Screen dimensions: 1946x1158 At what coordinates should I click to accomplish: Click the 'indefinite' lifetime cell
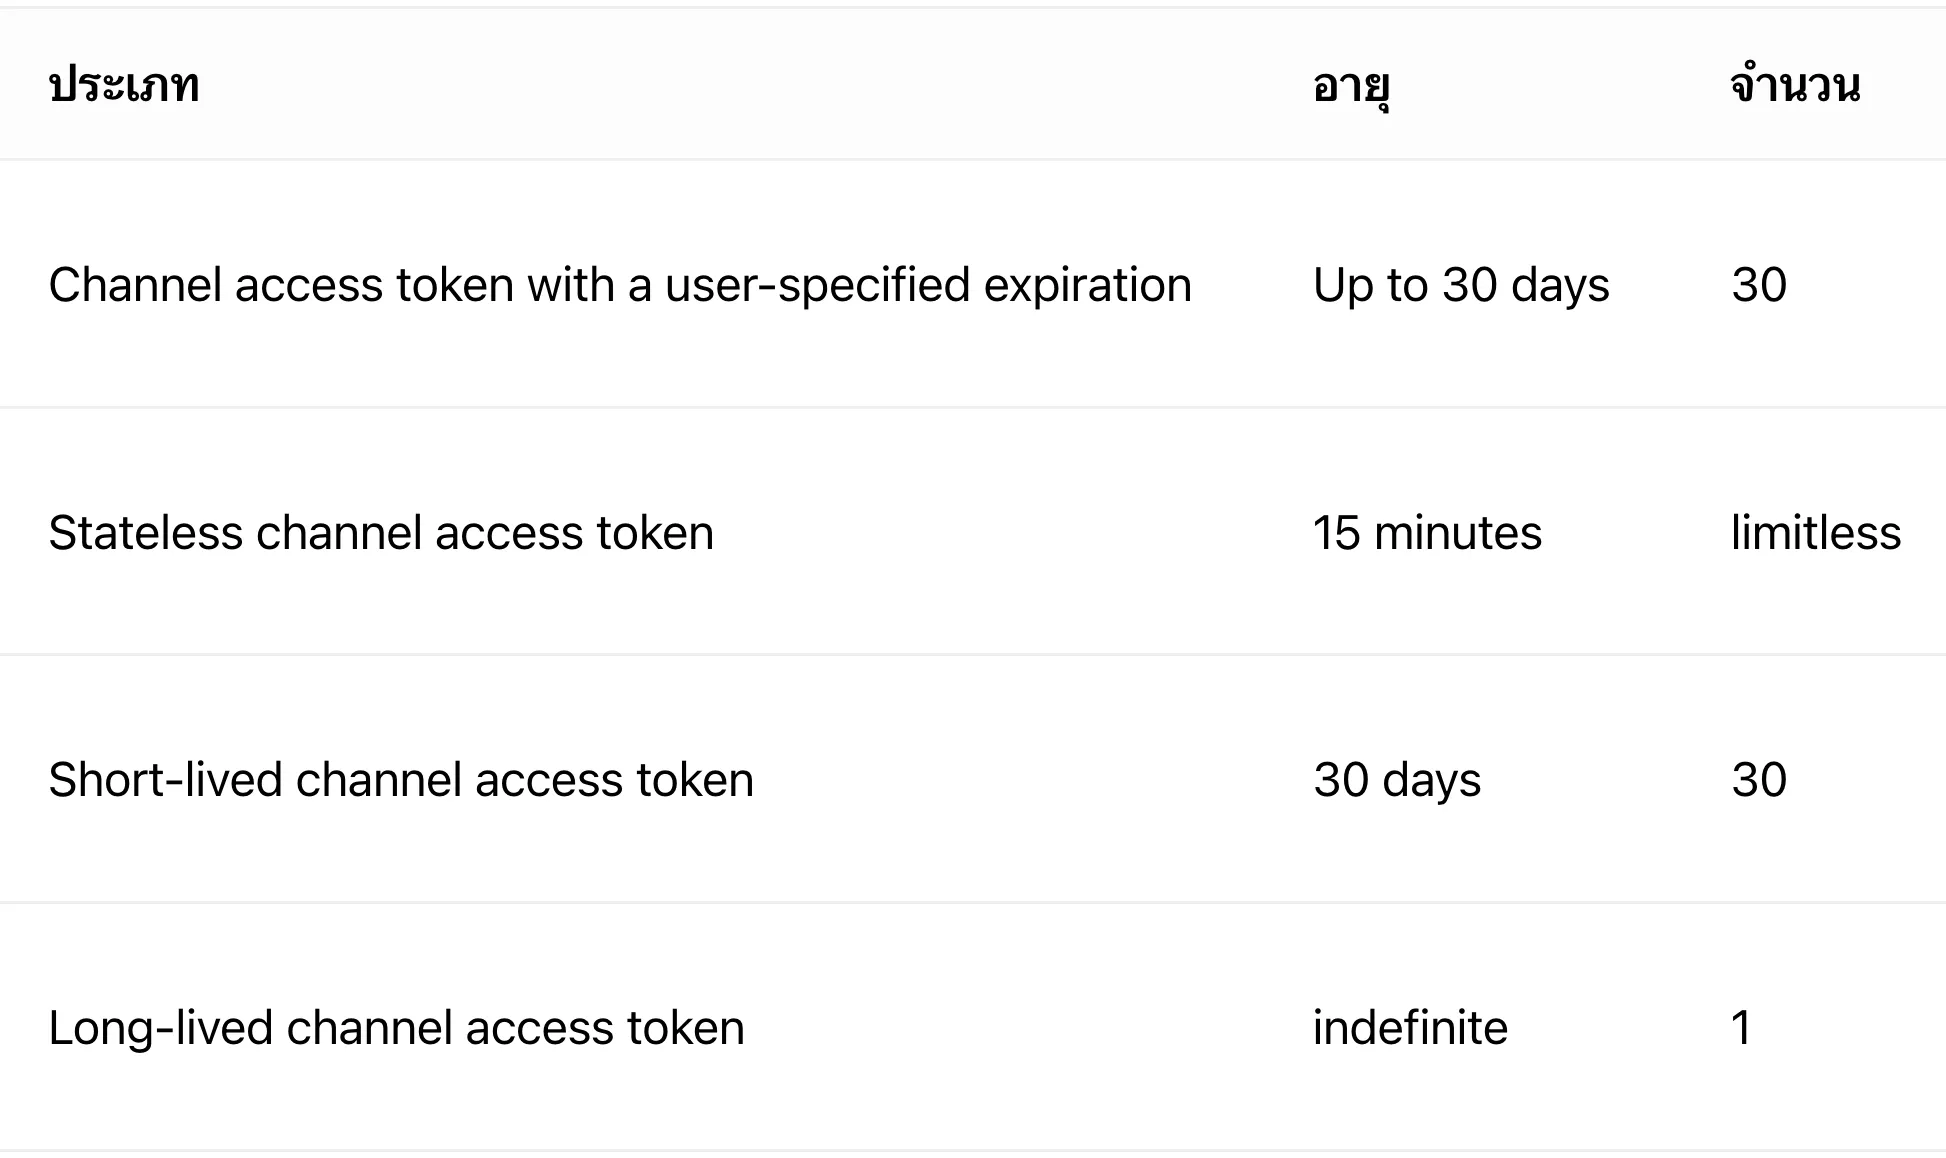1410,1028
